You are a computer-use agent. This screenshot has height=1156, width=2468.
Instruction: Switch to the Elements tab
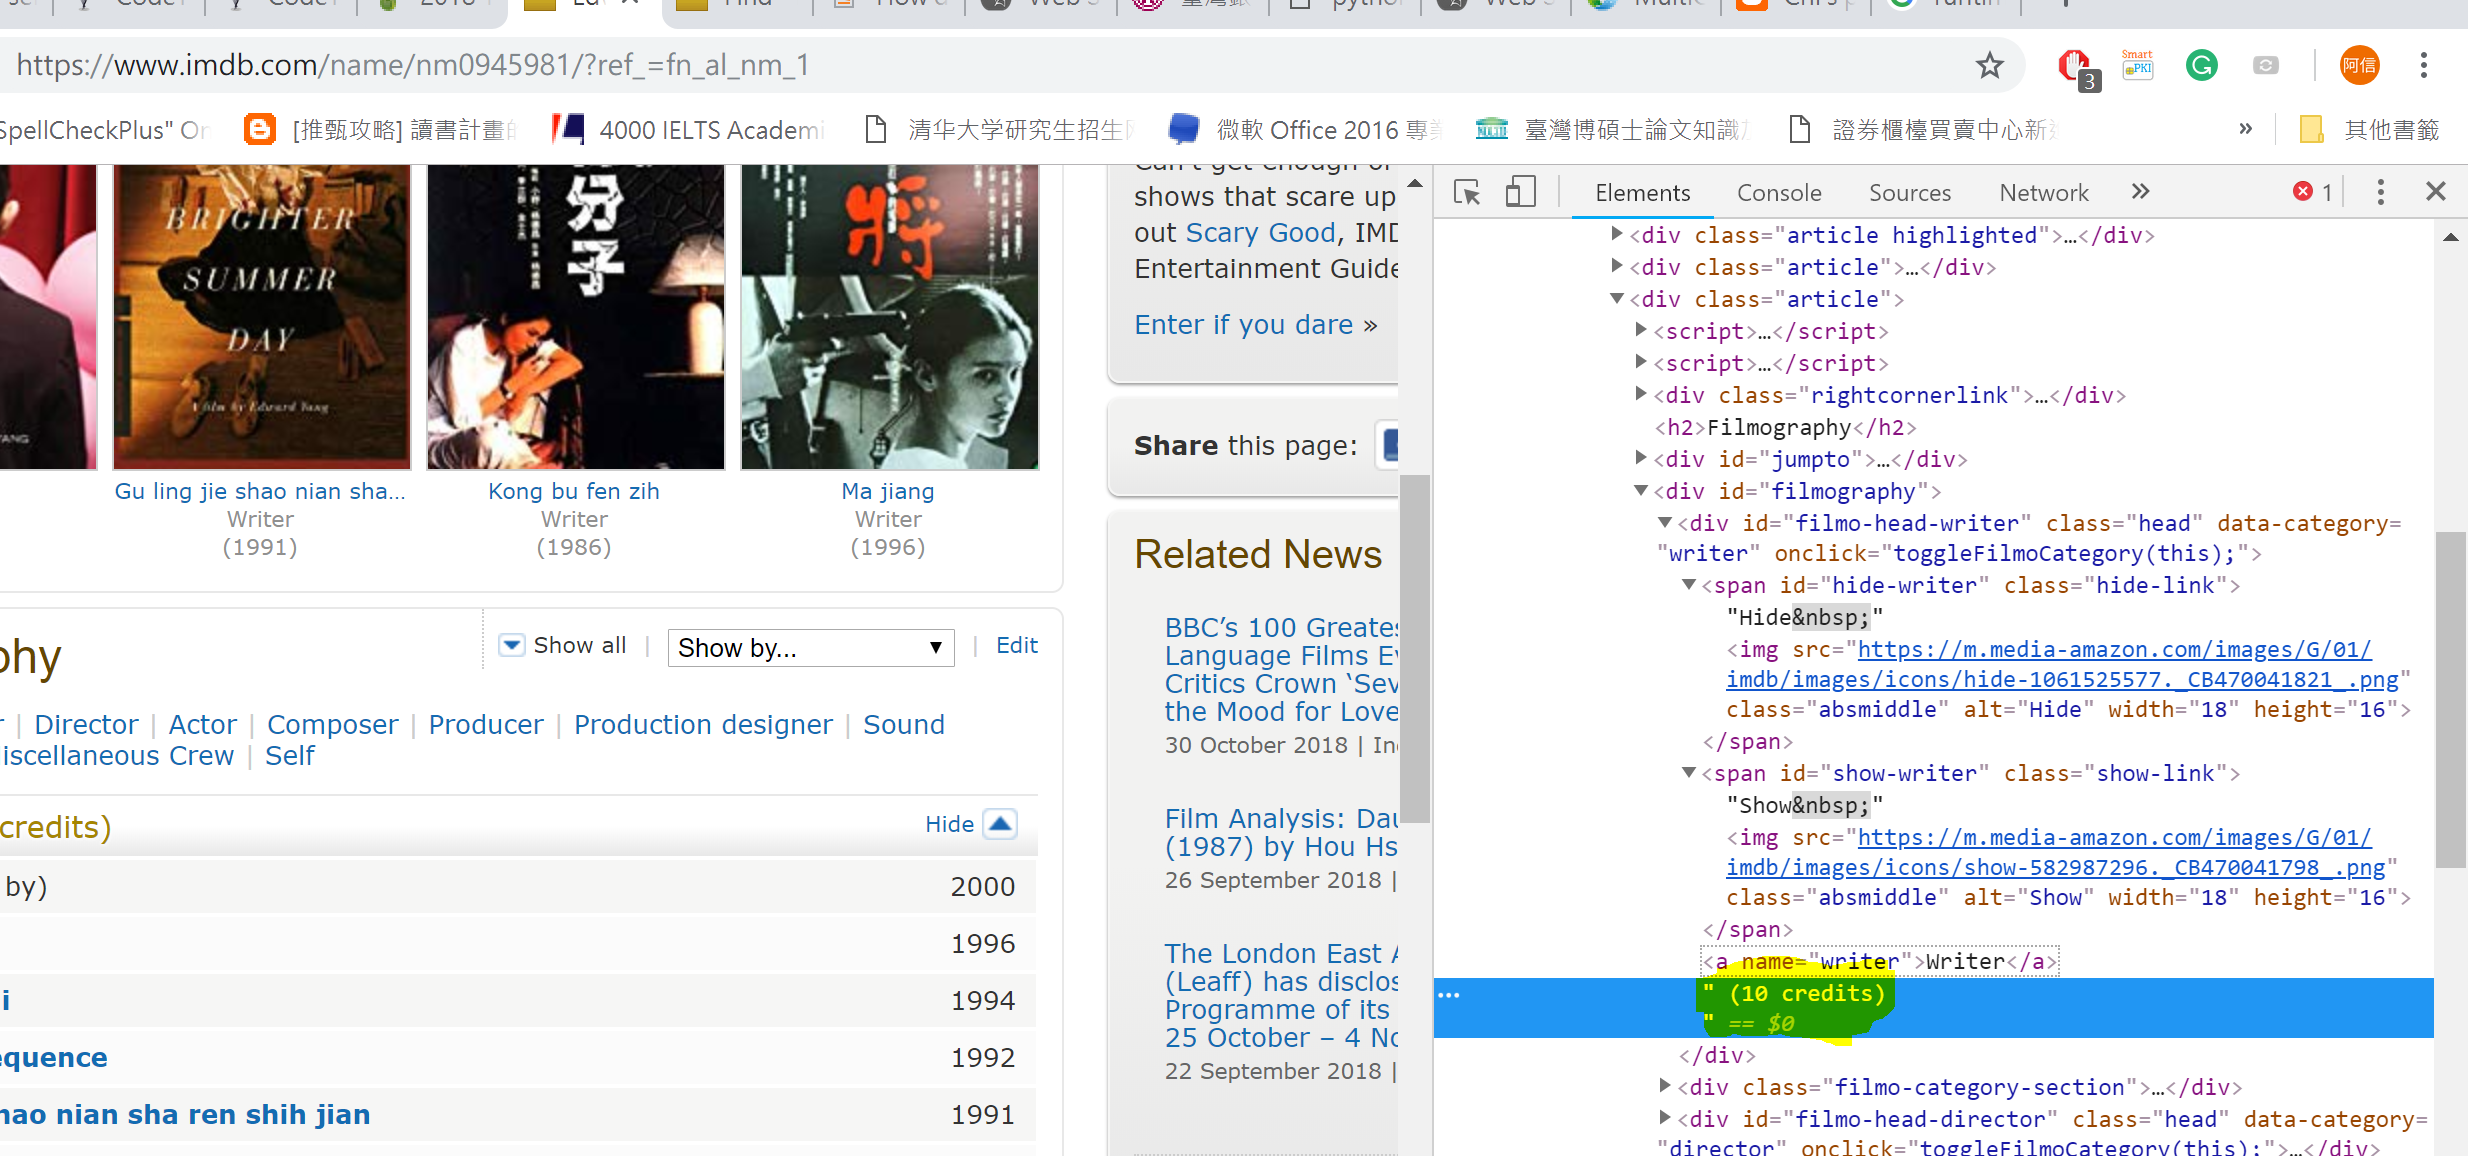coord(1642,193)
